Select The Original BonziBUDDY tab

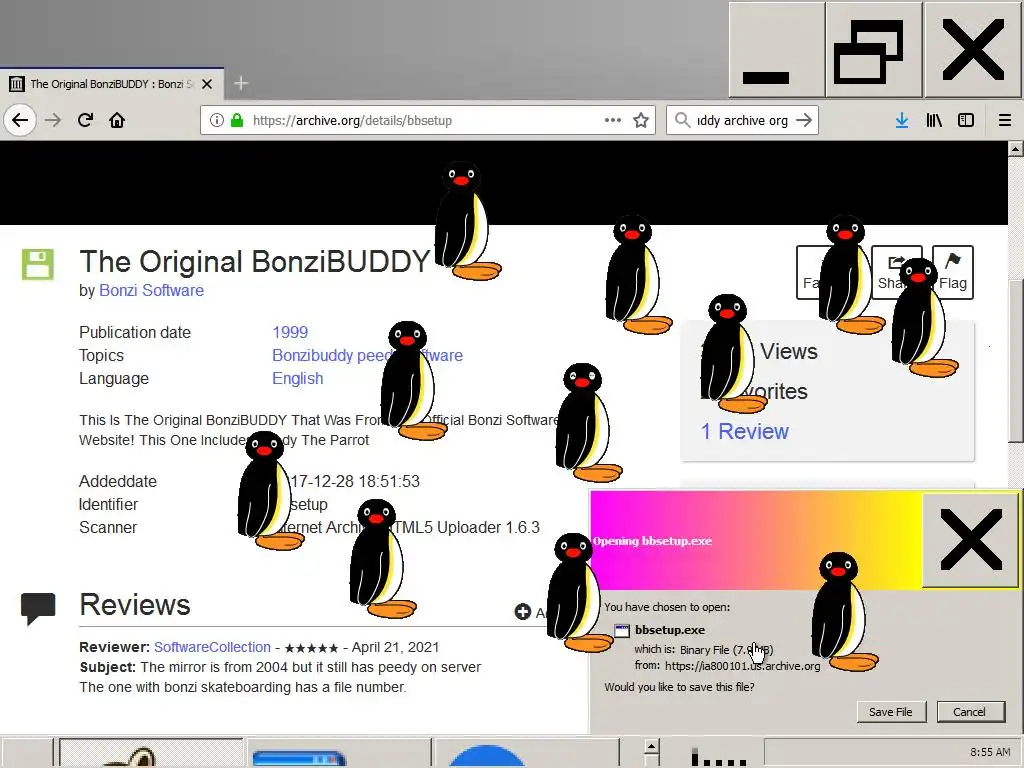click(x=112, y=84)
